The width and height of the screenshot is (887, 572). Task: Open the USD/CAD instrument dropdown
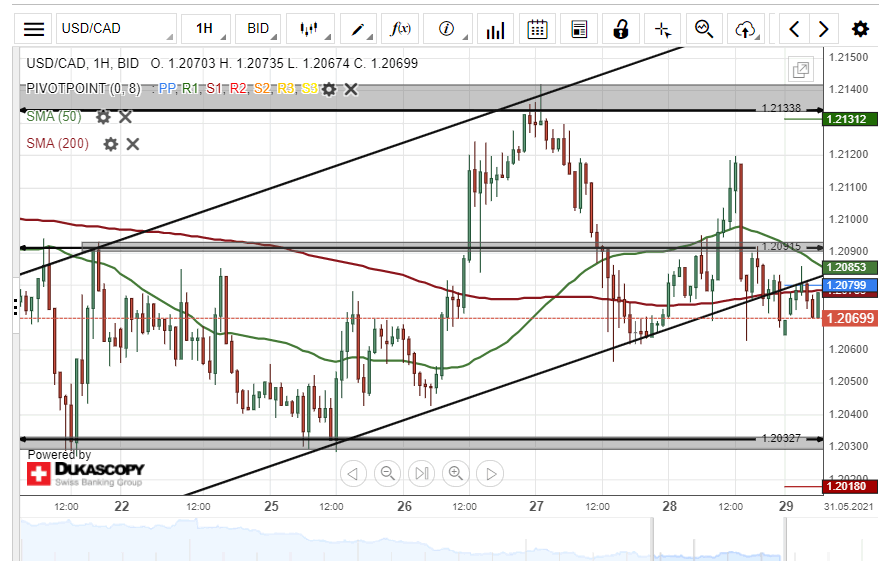tap(115, 29)
